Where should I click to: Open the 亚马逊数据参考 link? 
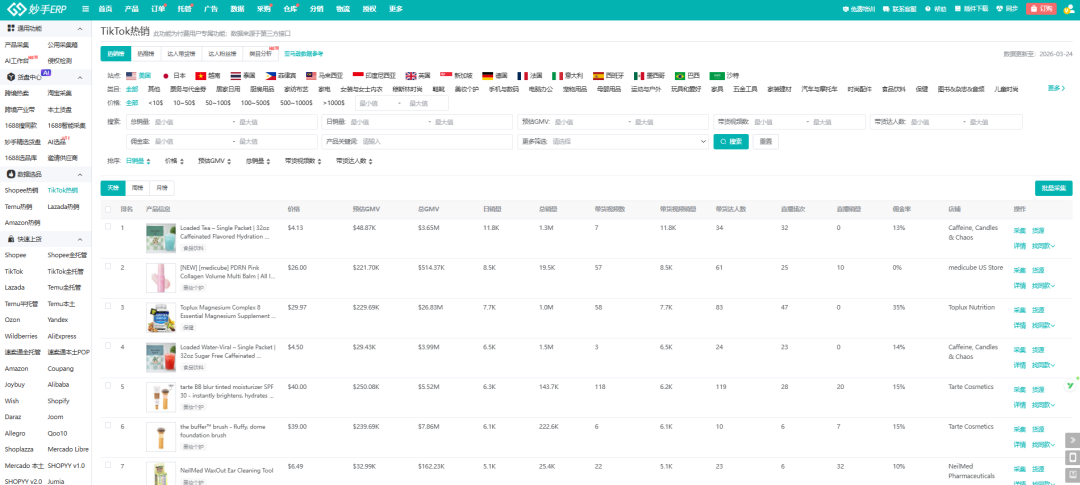coord(304,53)
